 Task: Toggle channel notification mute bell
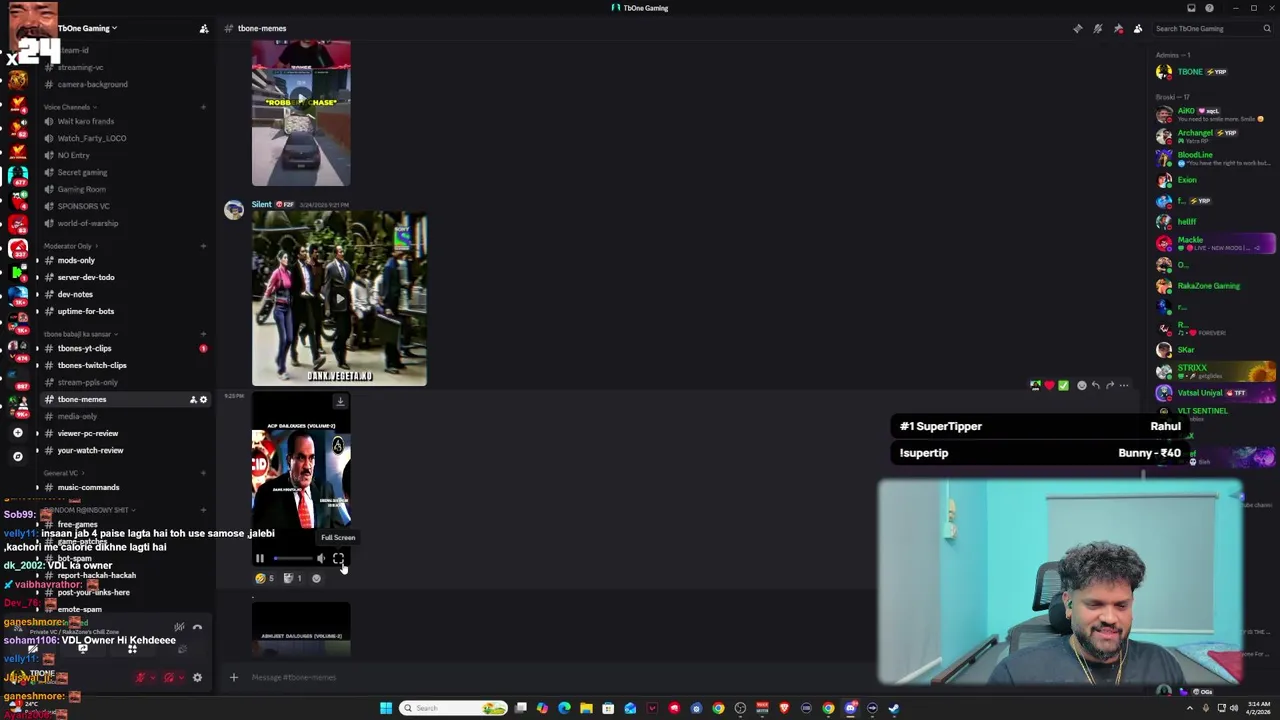coord(1098,28)
